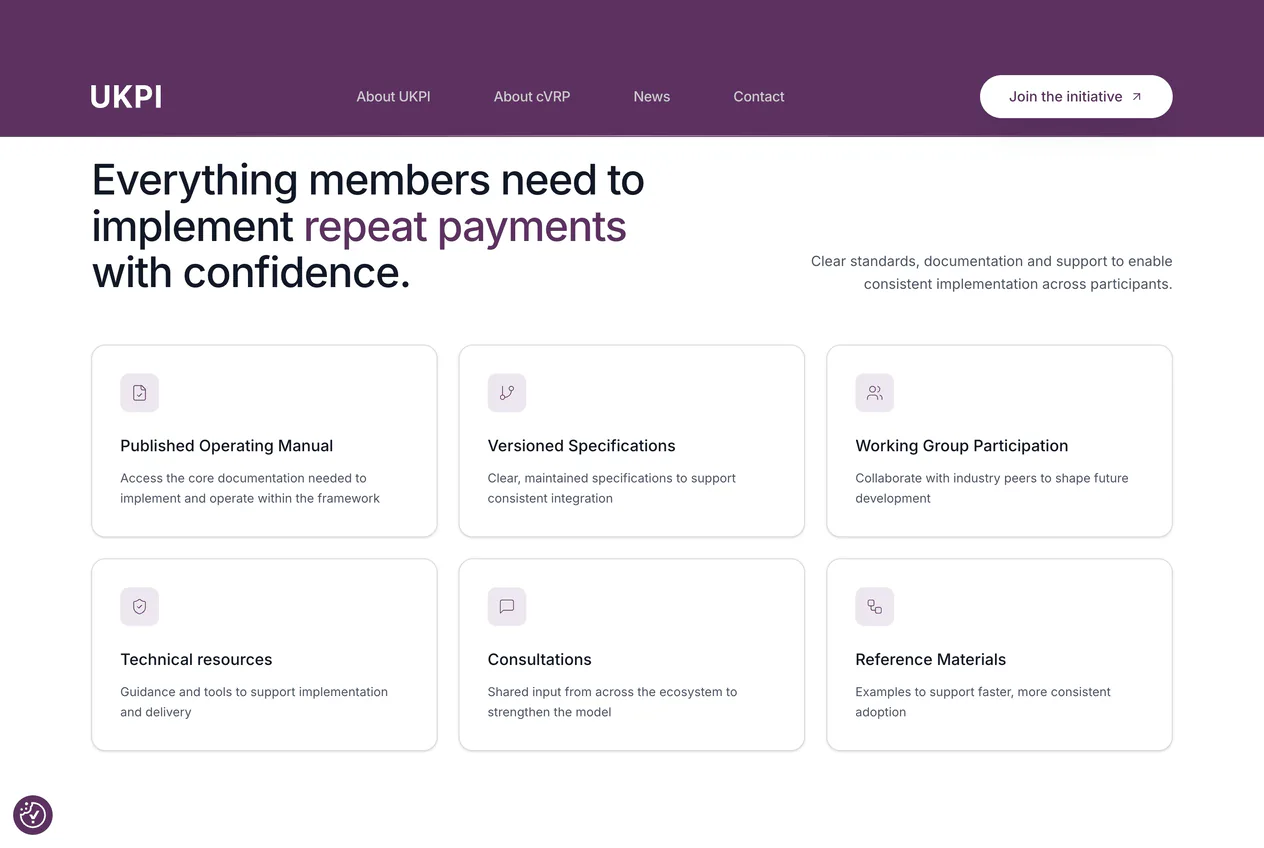Click 'Shared input from across the ecosystem' text
Viewport: 1264px width, 848px height.
613,702
